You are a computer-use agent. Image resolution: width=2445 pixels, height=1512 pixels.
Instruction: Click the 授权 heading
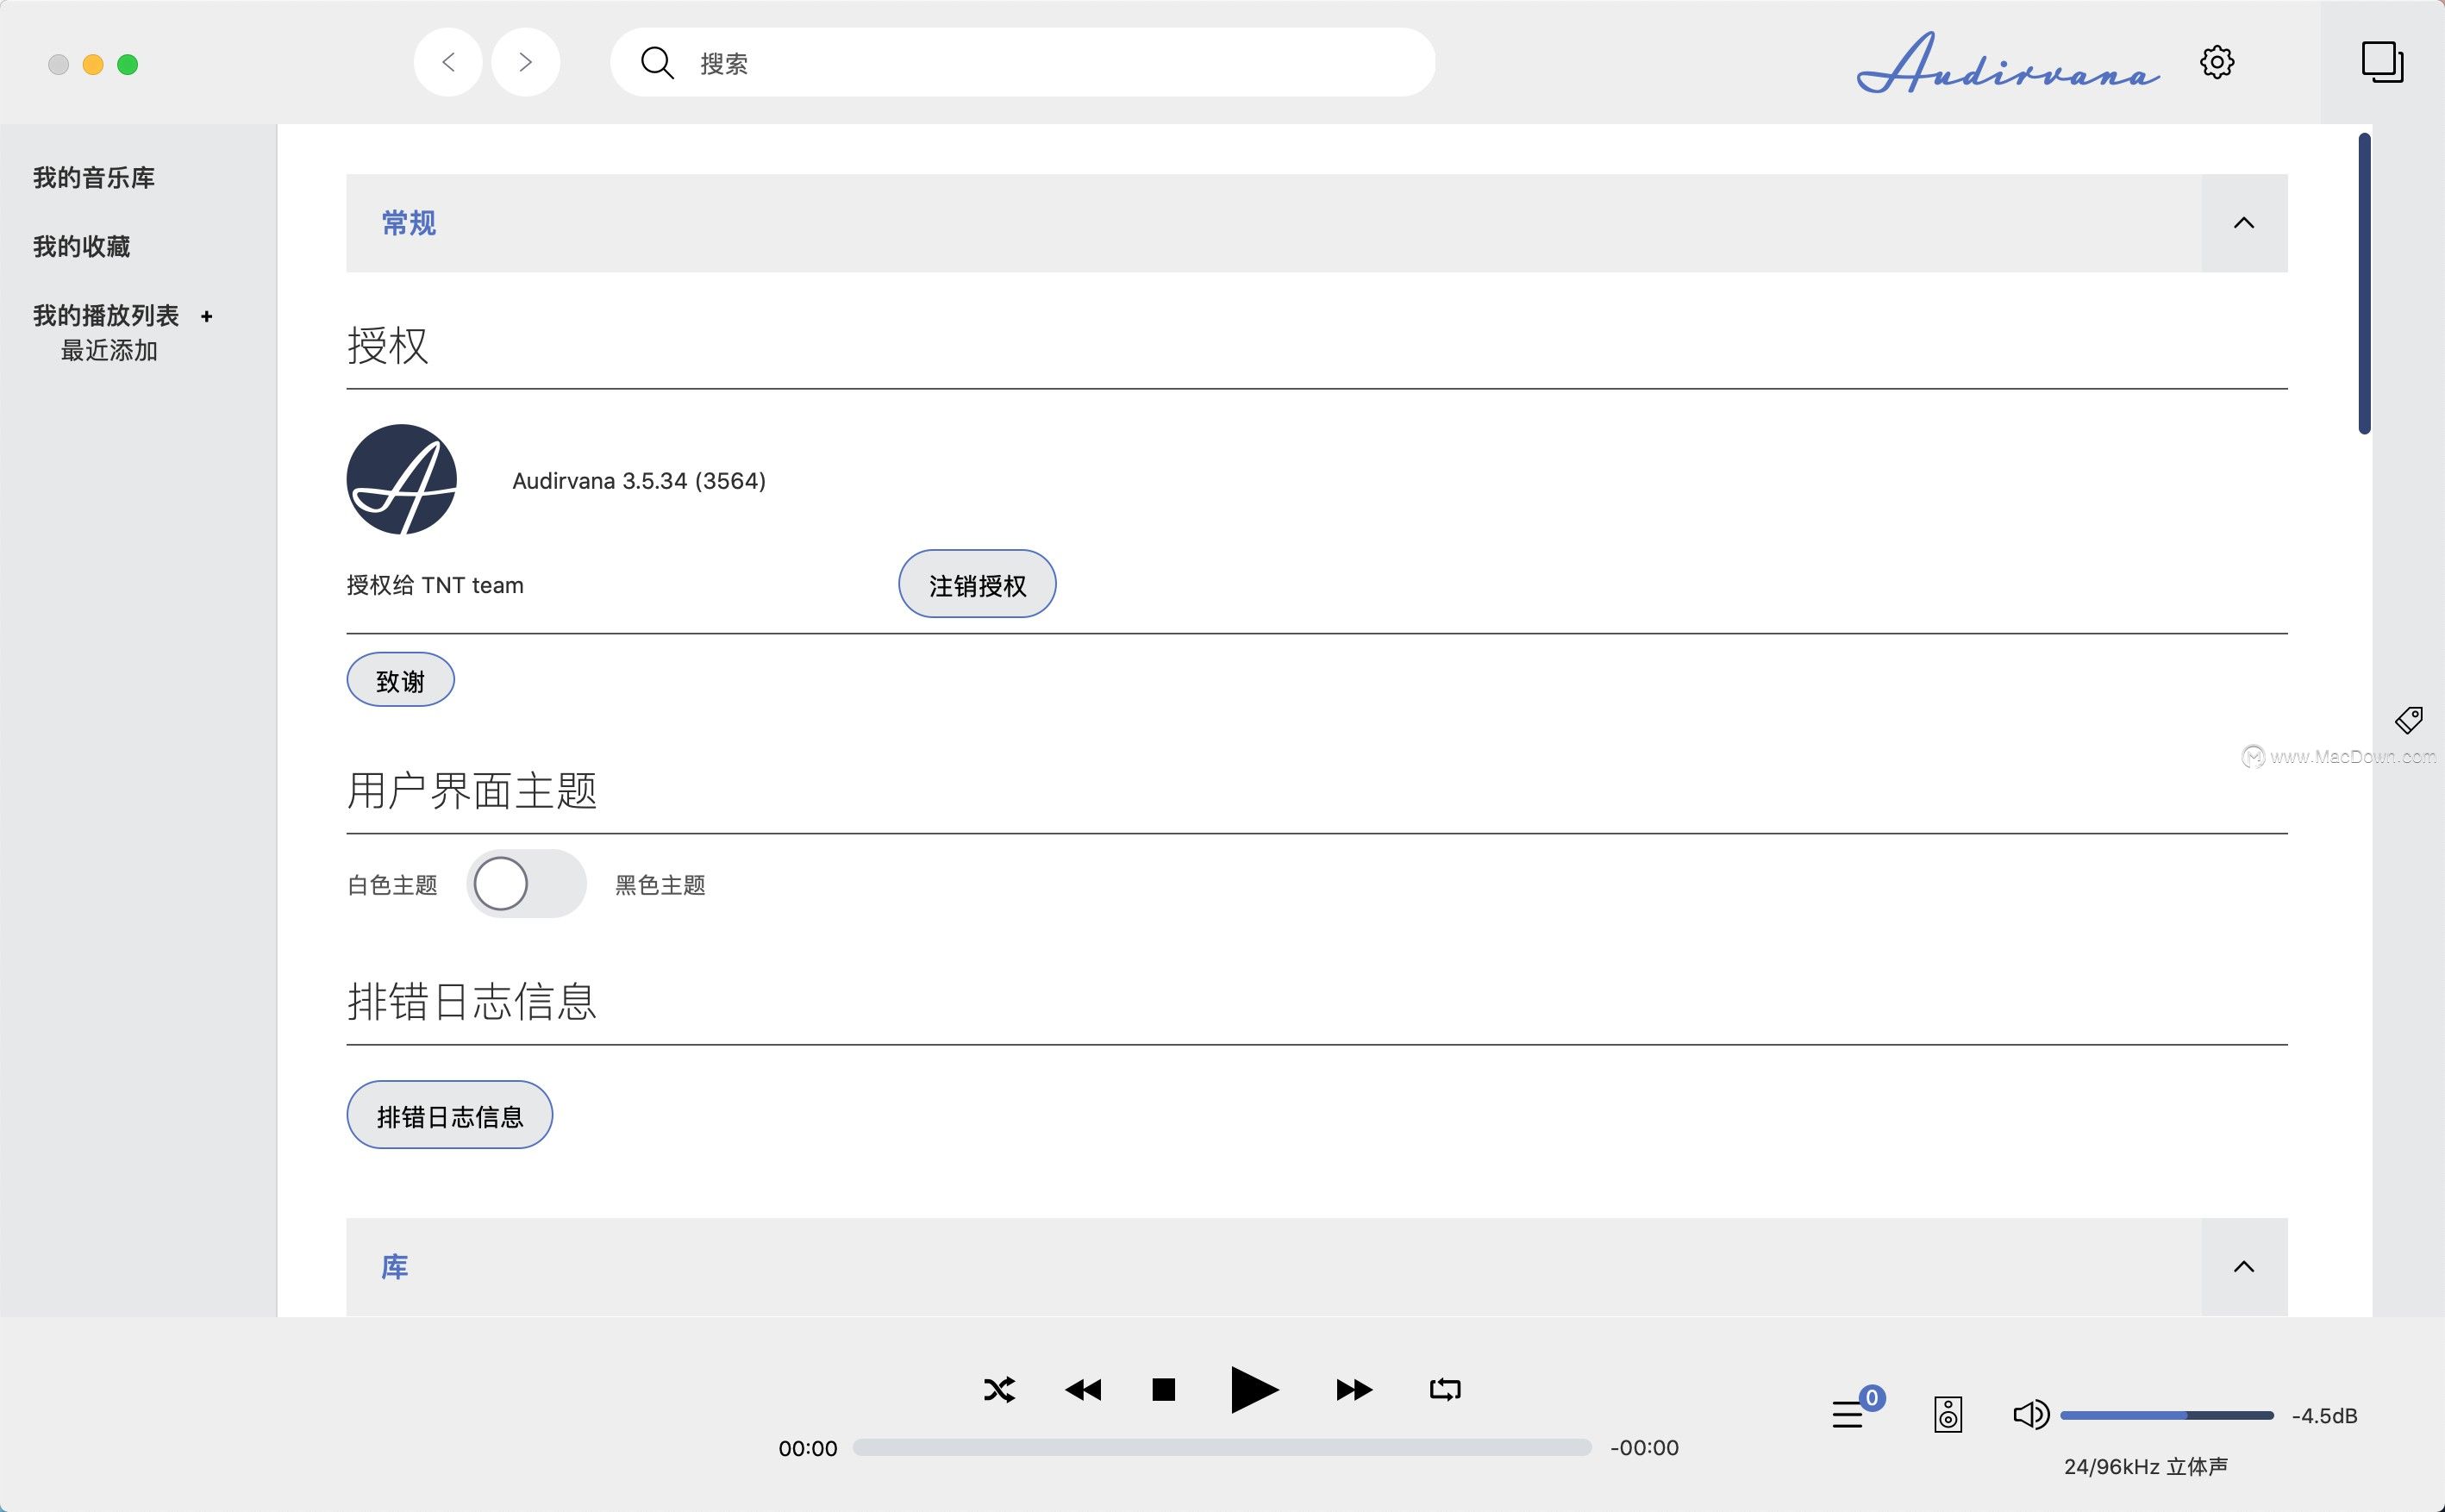coord(388,346)
